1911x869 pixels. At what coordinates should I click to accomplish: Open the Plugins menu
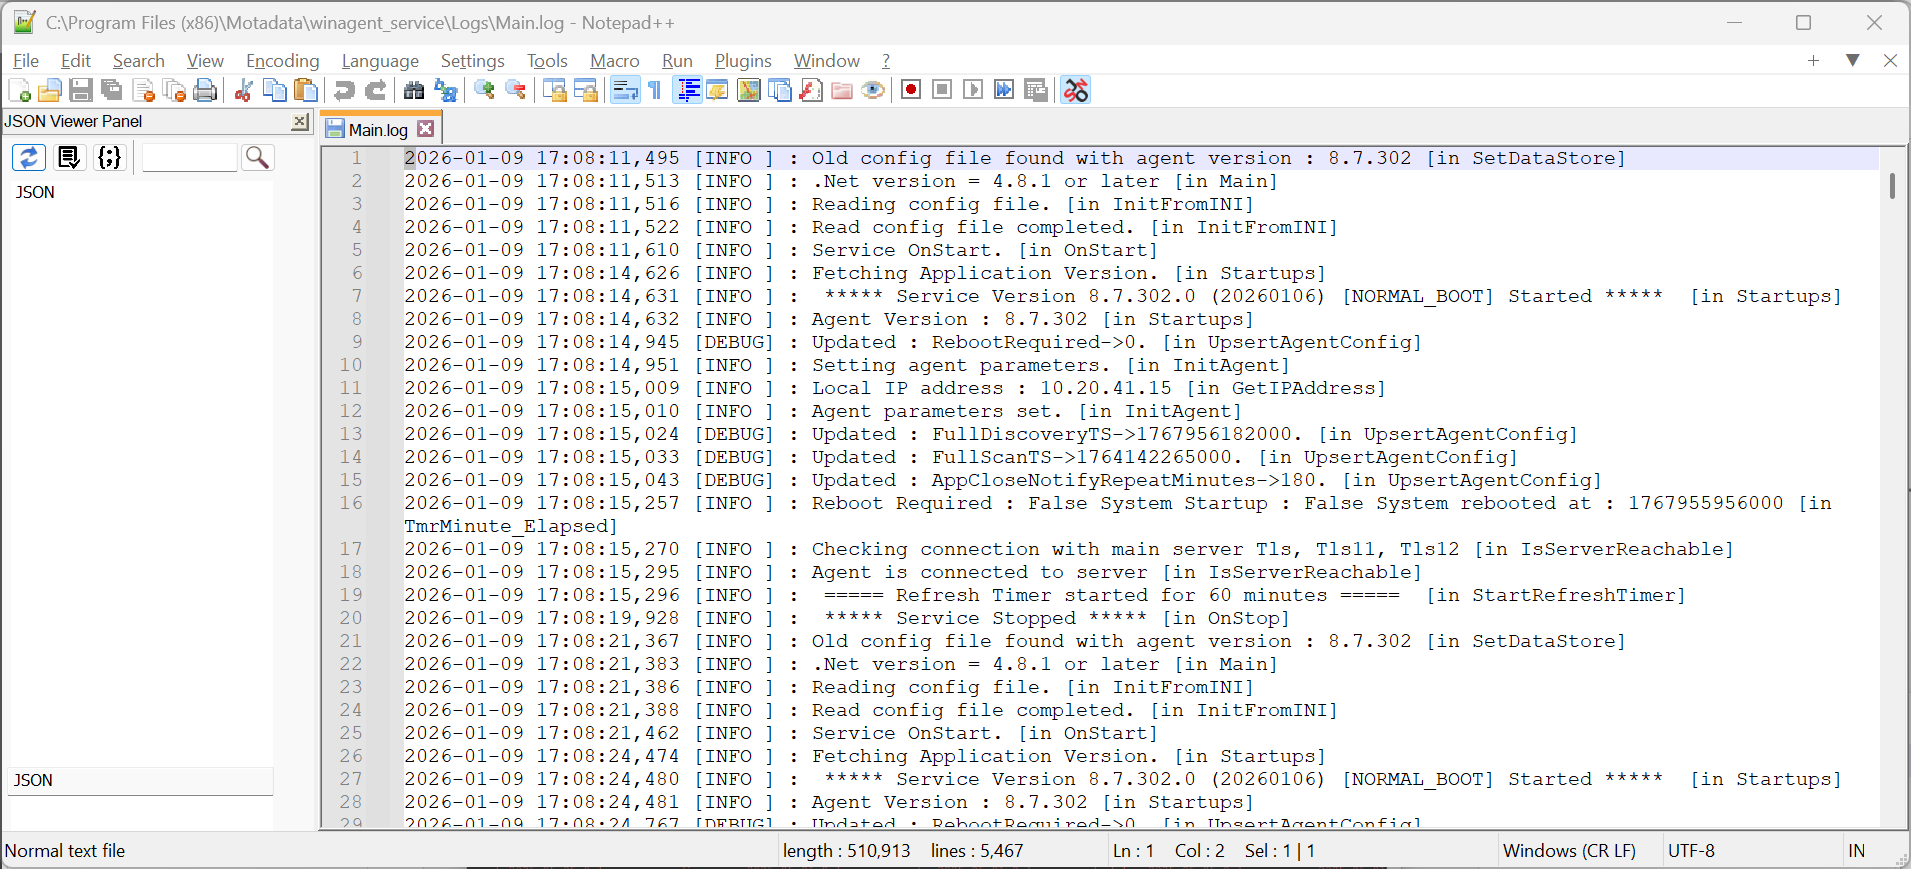pos(743,61)
